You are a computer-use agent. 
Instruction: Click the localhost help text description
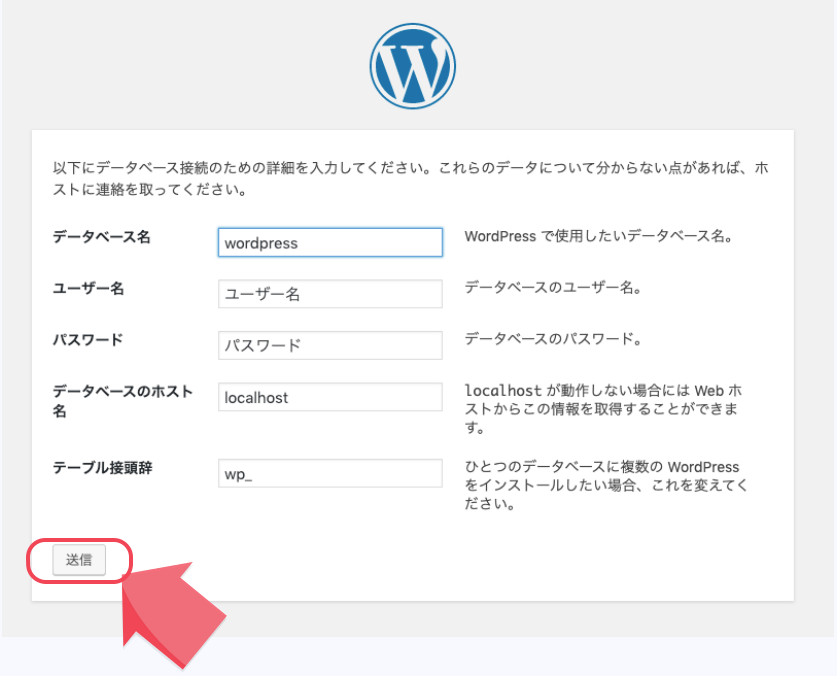603,409
